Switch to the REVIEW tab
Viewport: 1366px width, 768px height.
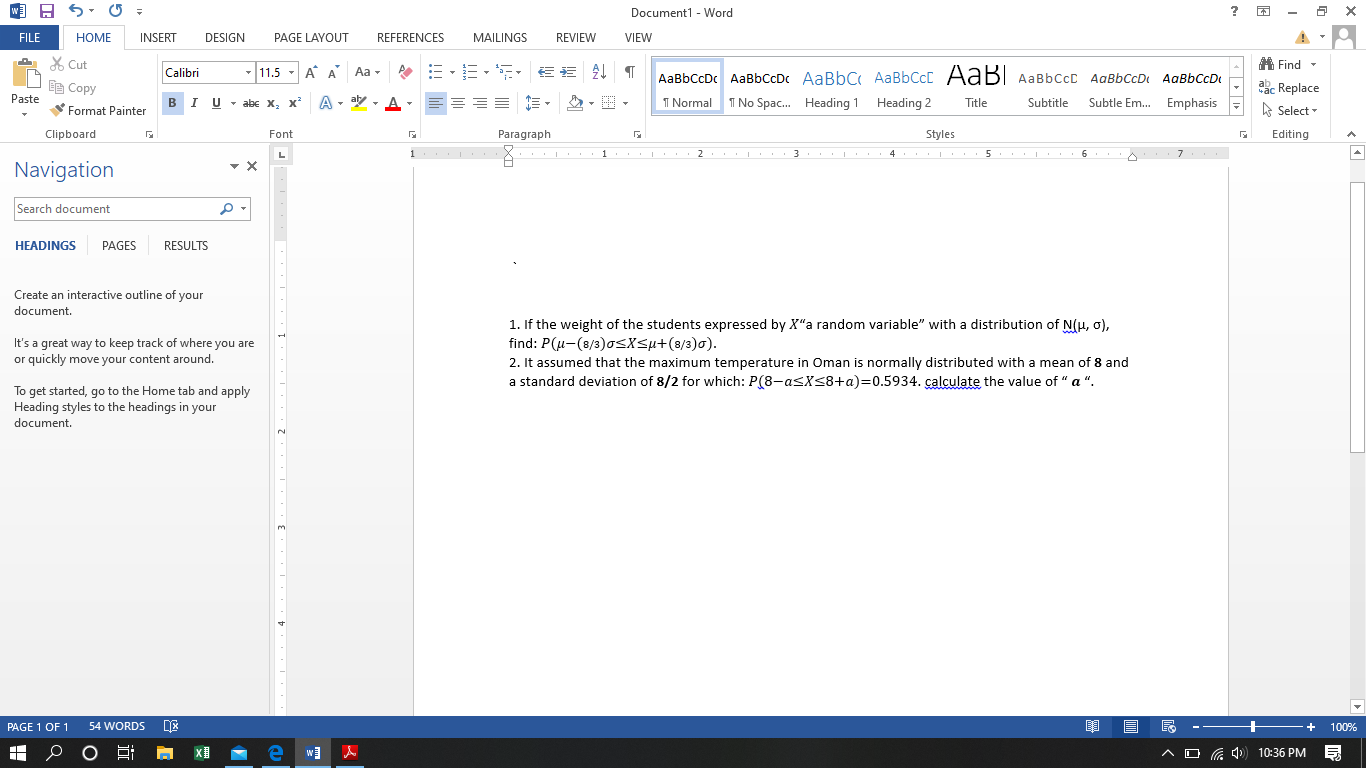576,38
